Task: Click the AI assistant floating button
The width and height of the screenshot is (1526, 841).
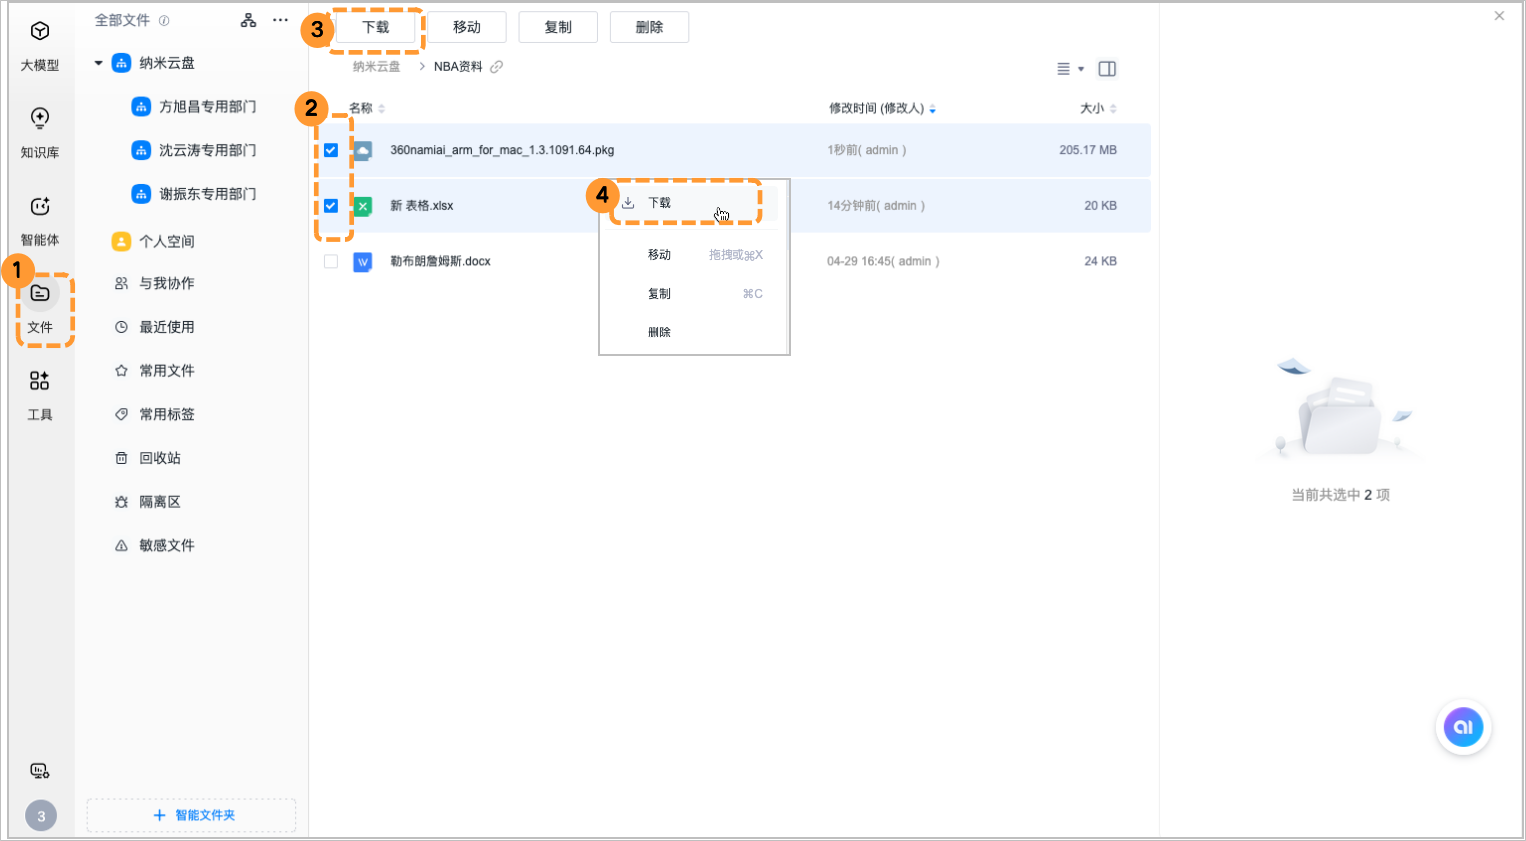Action: pos(1463,727)
